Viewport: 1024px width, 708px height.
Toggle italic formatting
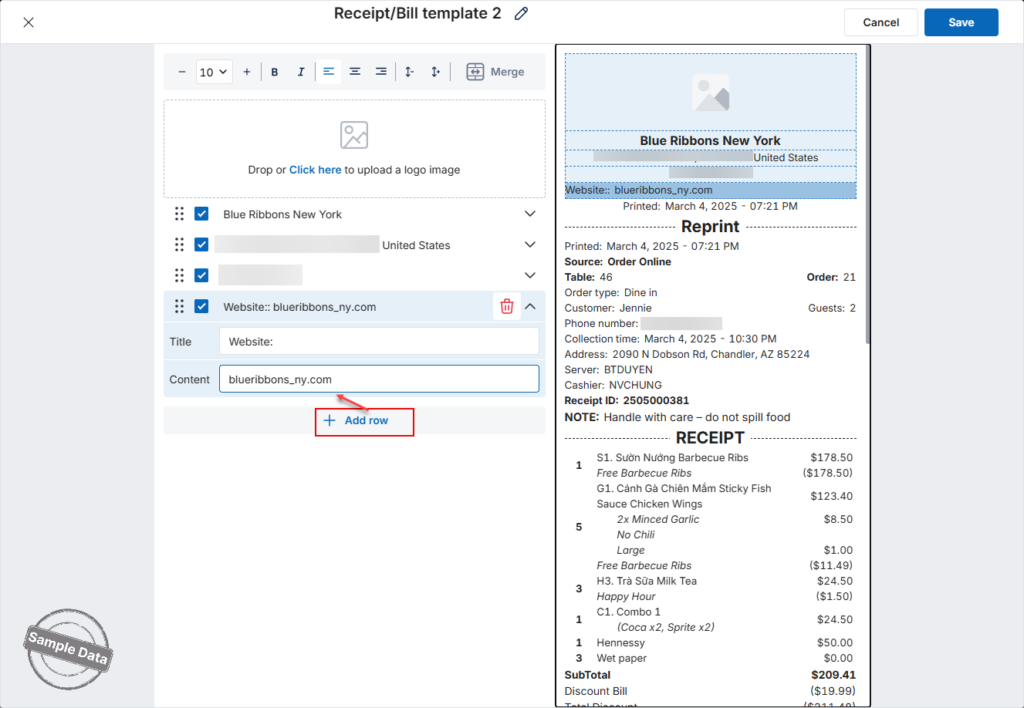(300, 72)
